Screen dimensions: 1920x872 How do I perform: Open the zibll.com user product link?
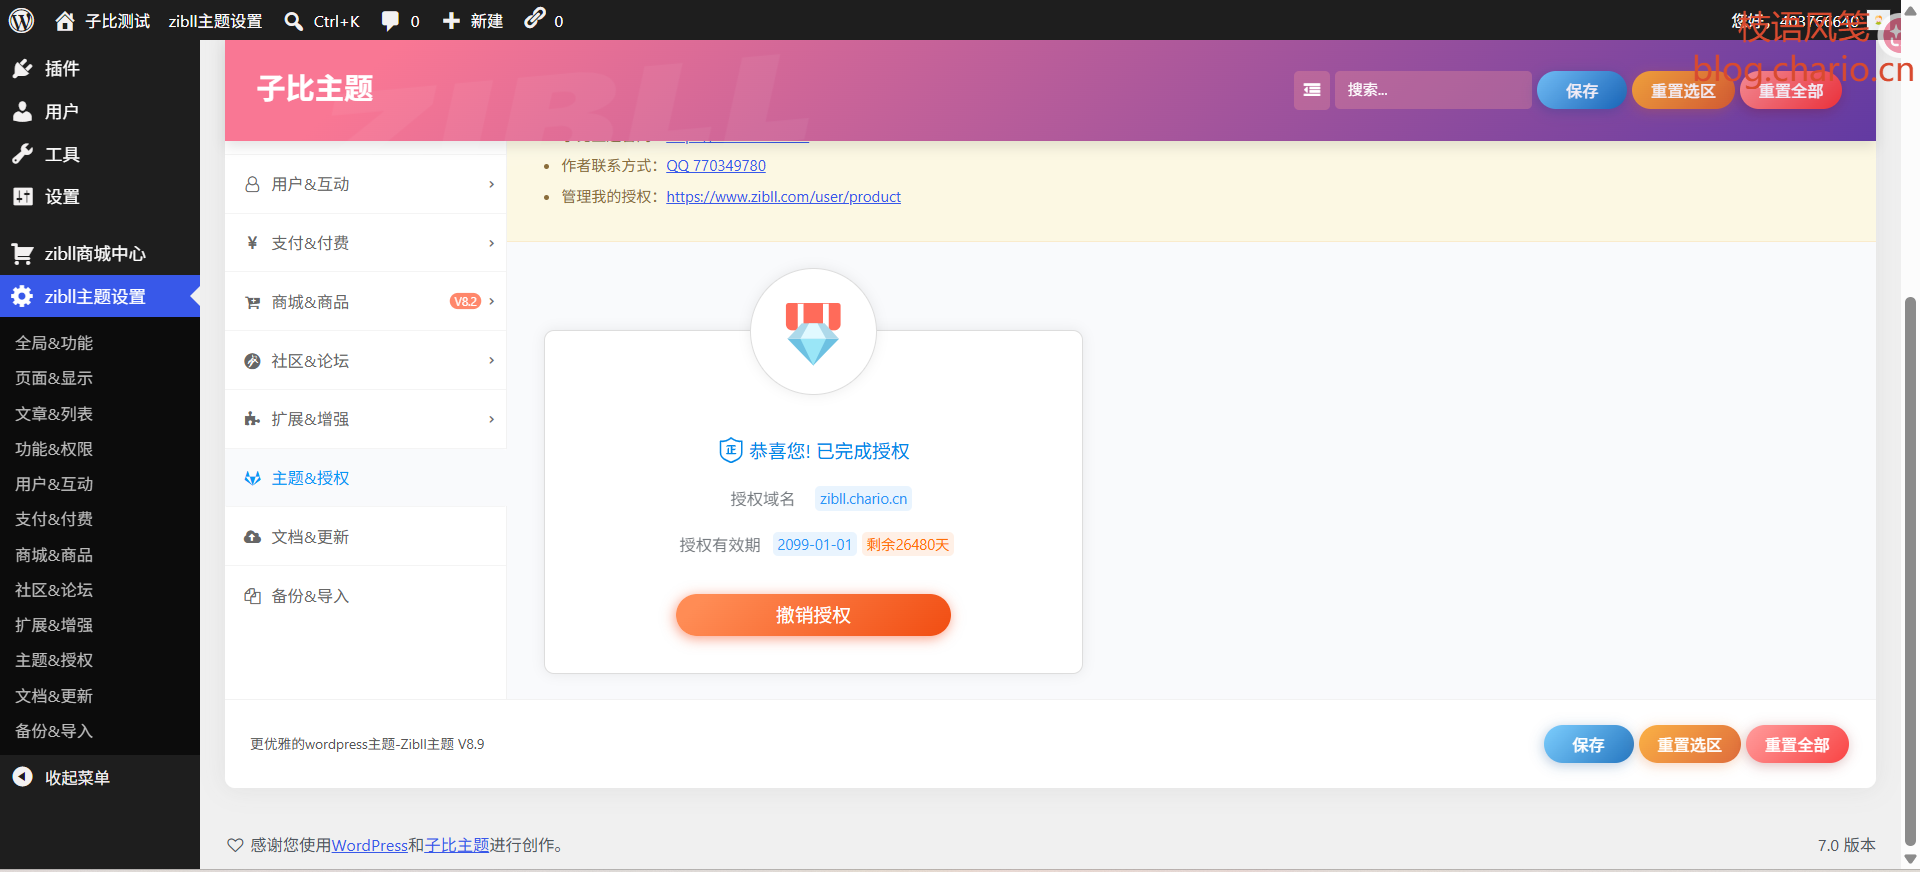tap(783, 197)
